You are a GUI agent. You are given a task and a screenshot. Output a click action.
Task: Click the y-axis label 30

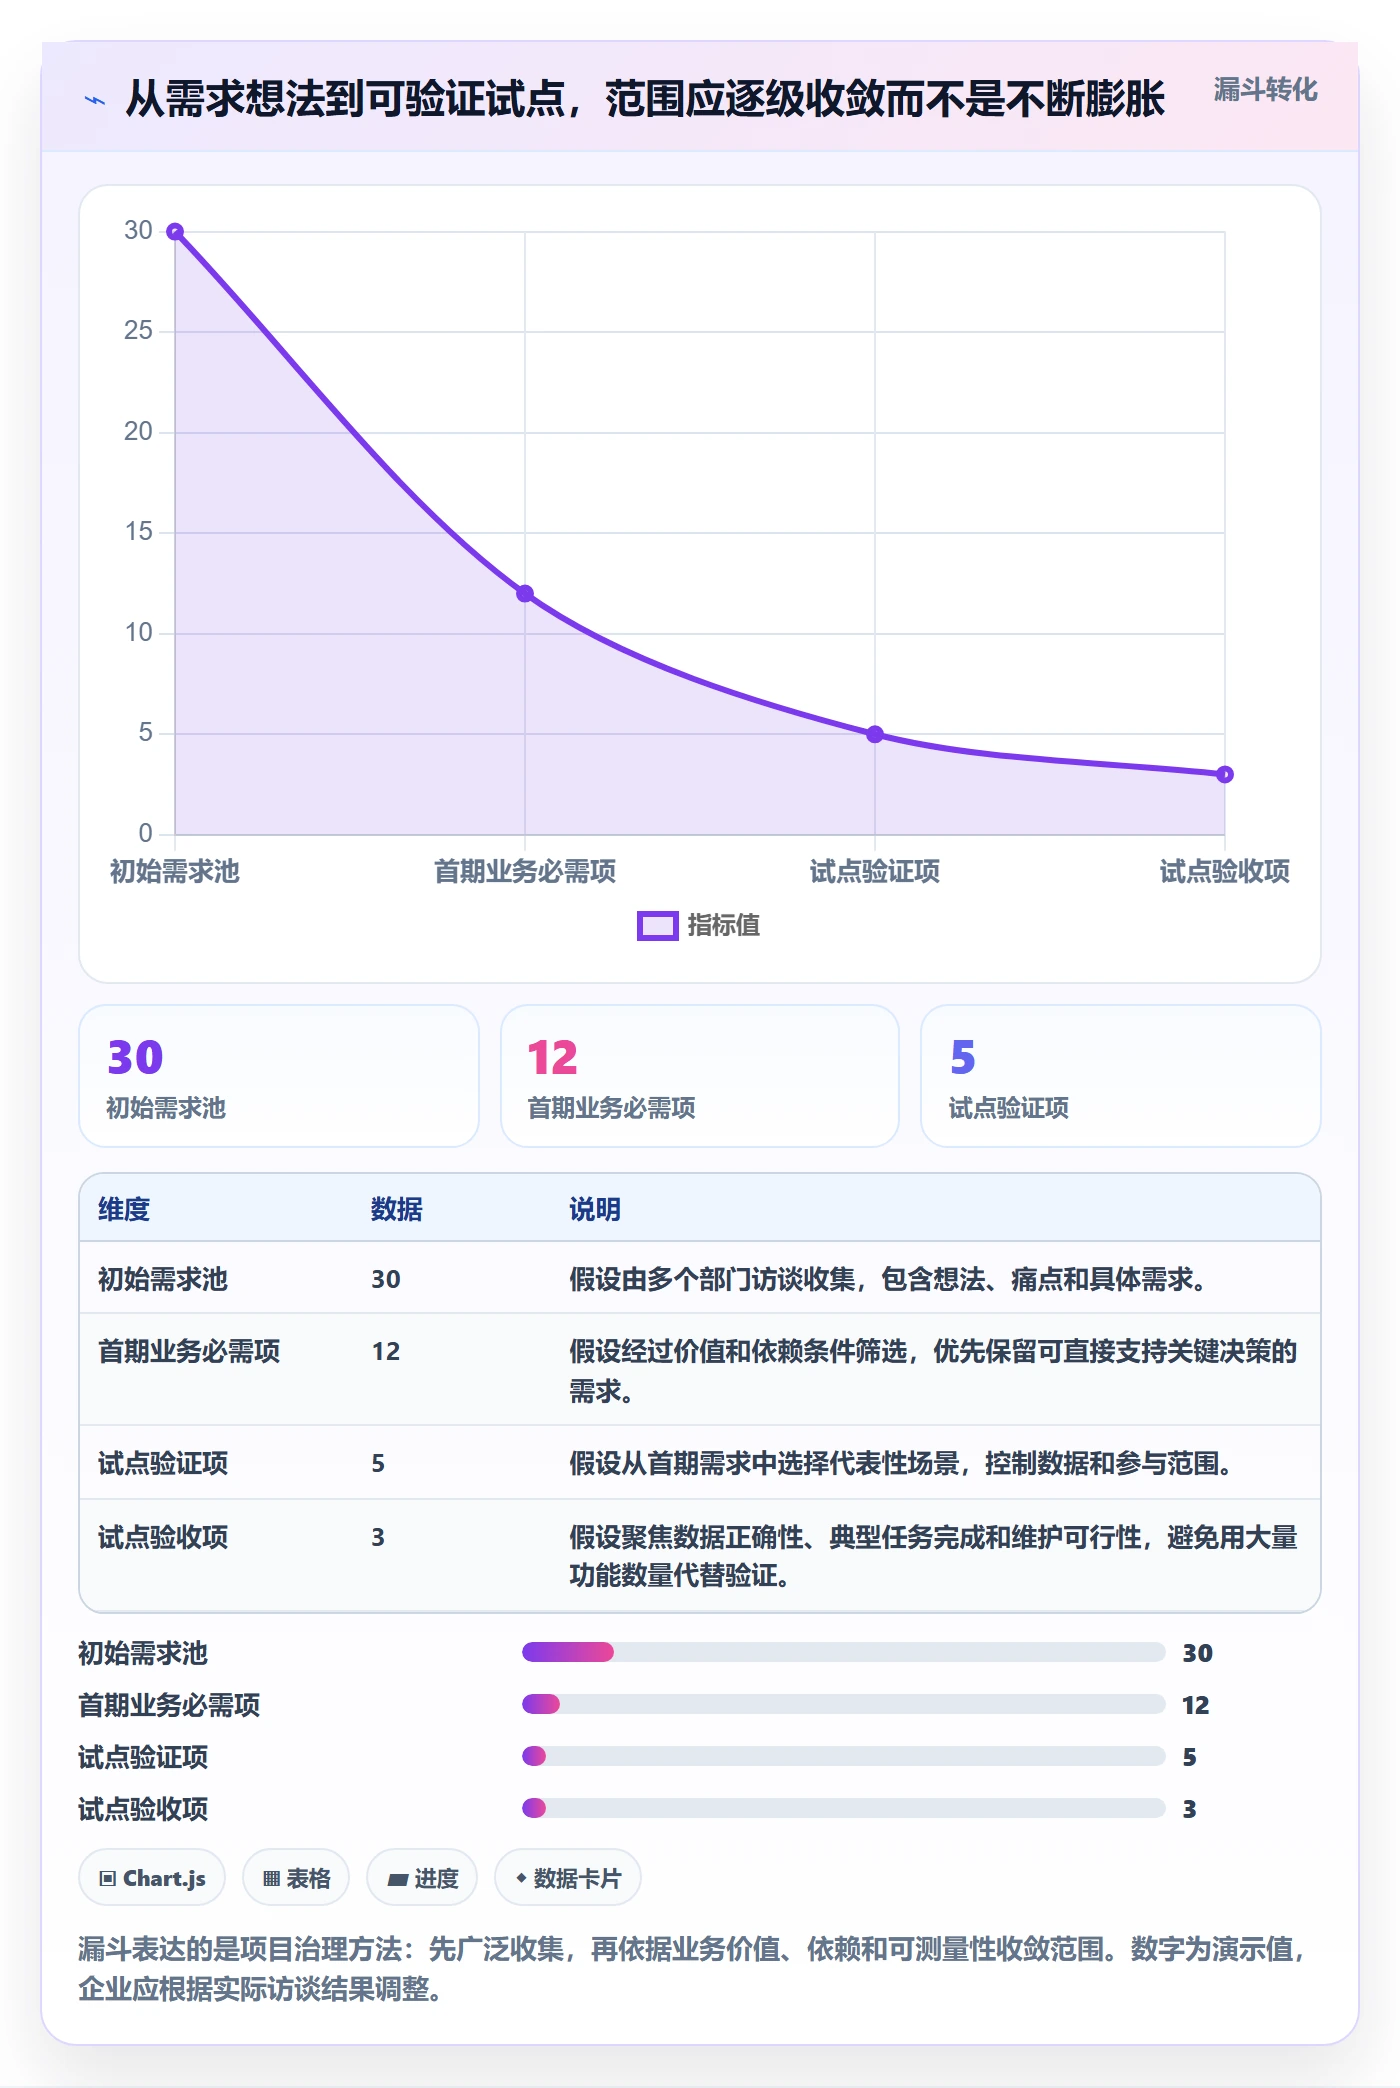point(138,230)
